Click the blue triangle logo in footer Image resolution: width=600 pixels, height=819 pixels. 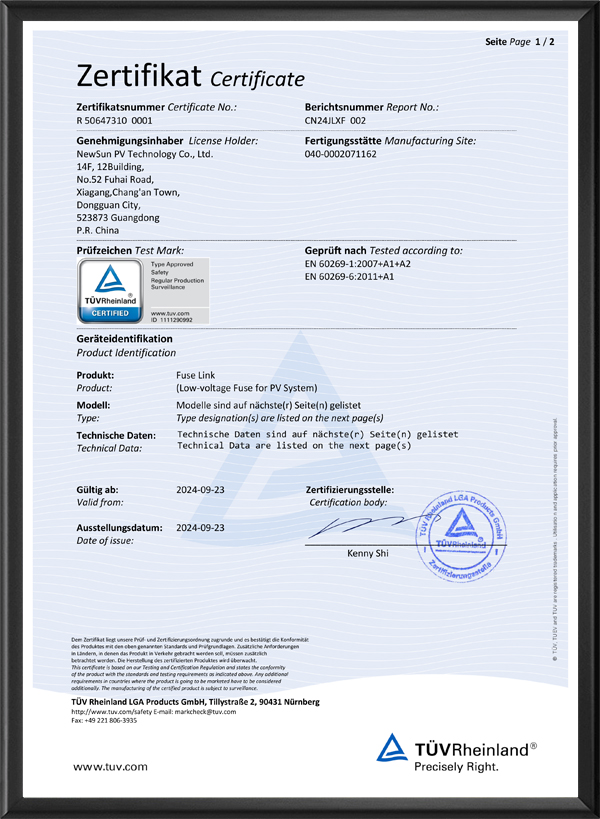392,747
